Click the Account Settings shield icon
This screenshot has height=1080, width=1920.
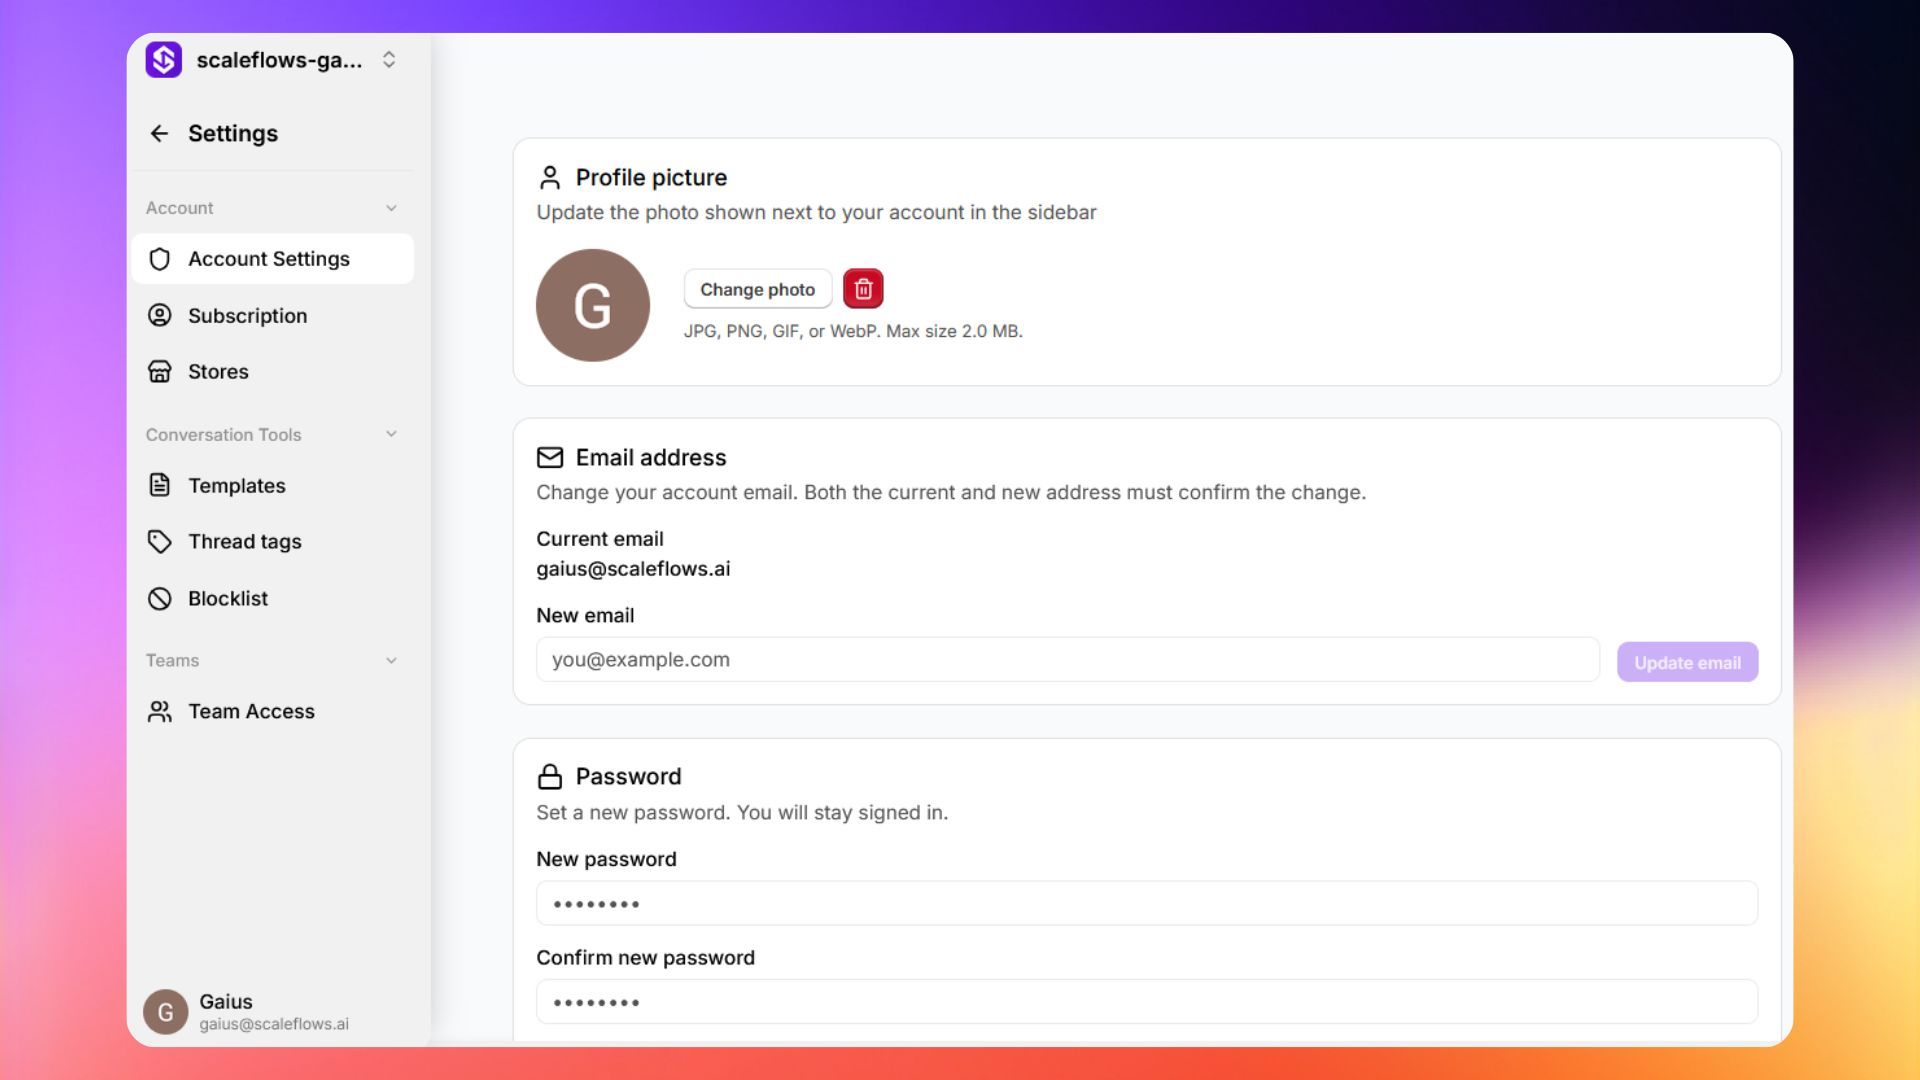pos(160,259)
